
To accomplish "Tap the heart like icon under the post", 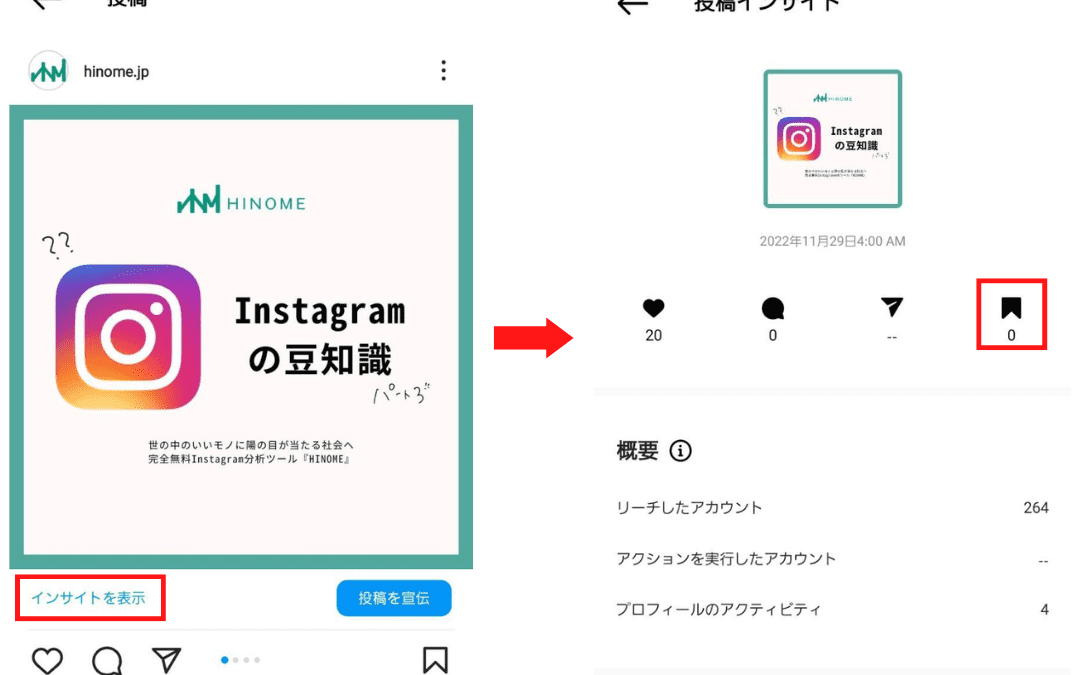I will [48, 661].
